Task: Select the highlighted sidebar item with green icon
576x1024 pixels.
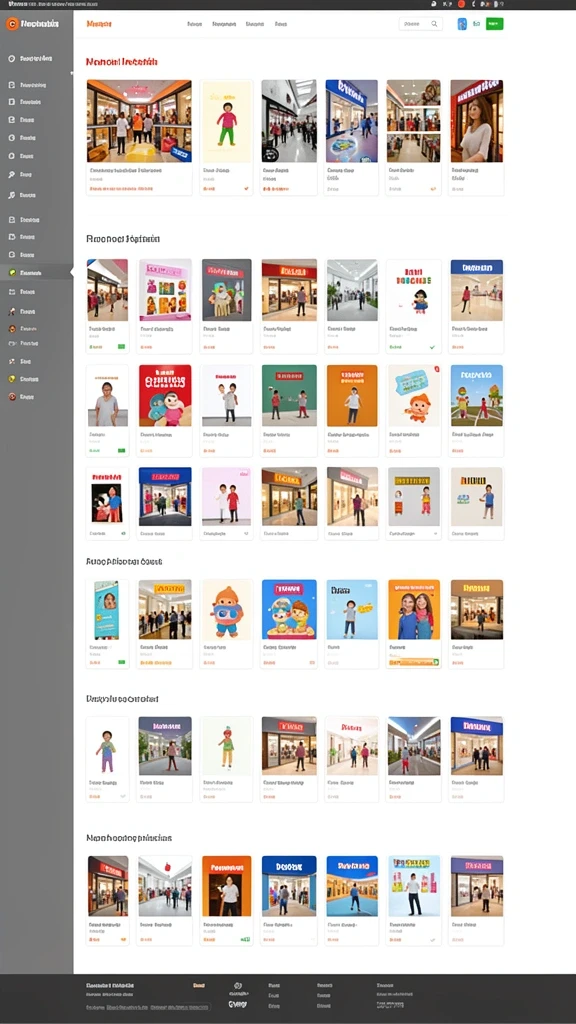Action: (x=37, y=272)
